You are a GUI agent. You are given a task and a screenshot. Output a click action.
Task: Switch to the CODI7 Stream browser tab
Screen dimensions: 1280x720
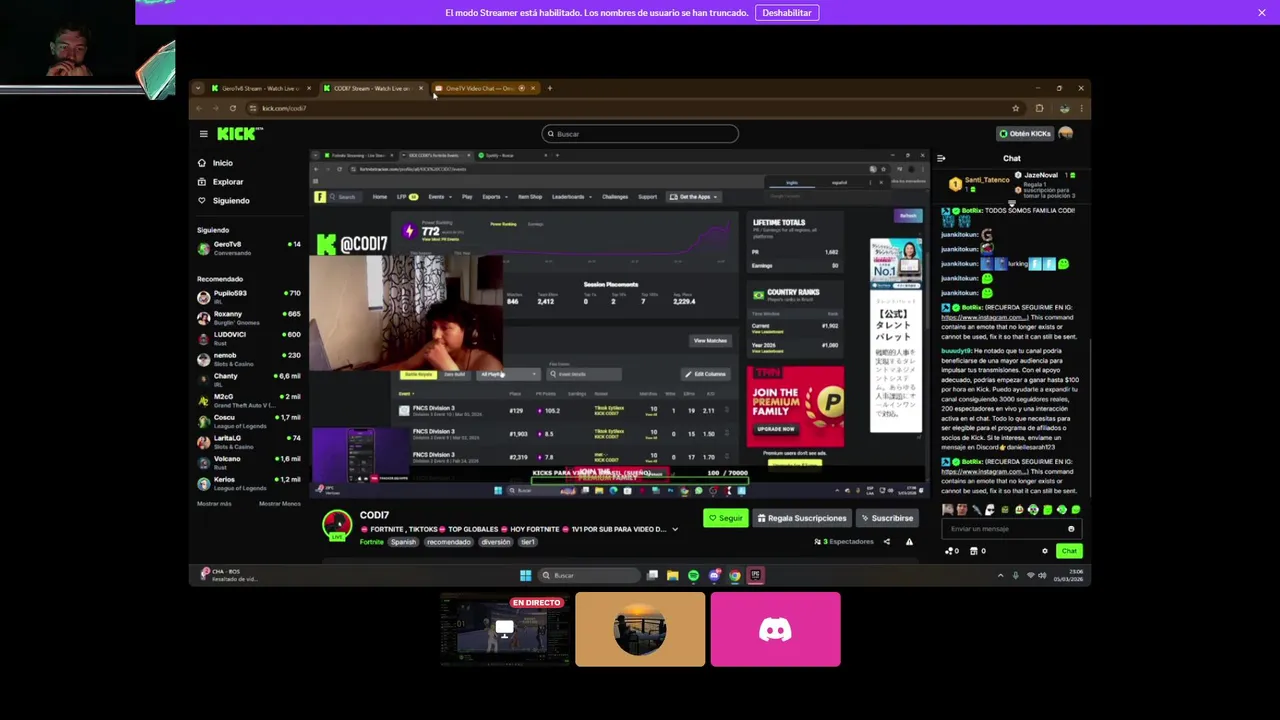tap(372, 88)
